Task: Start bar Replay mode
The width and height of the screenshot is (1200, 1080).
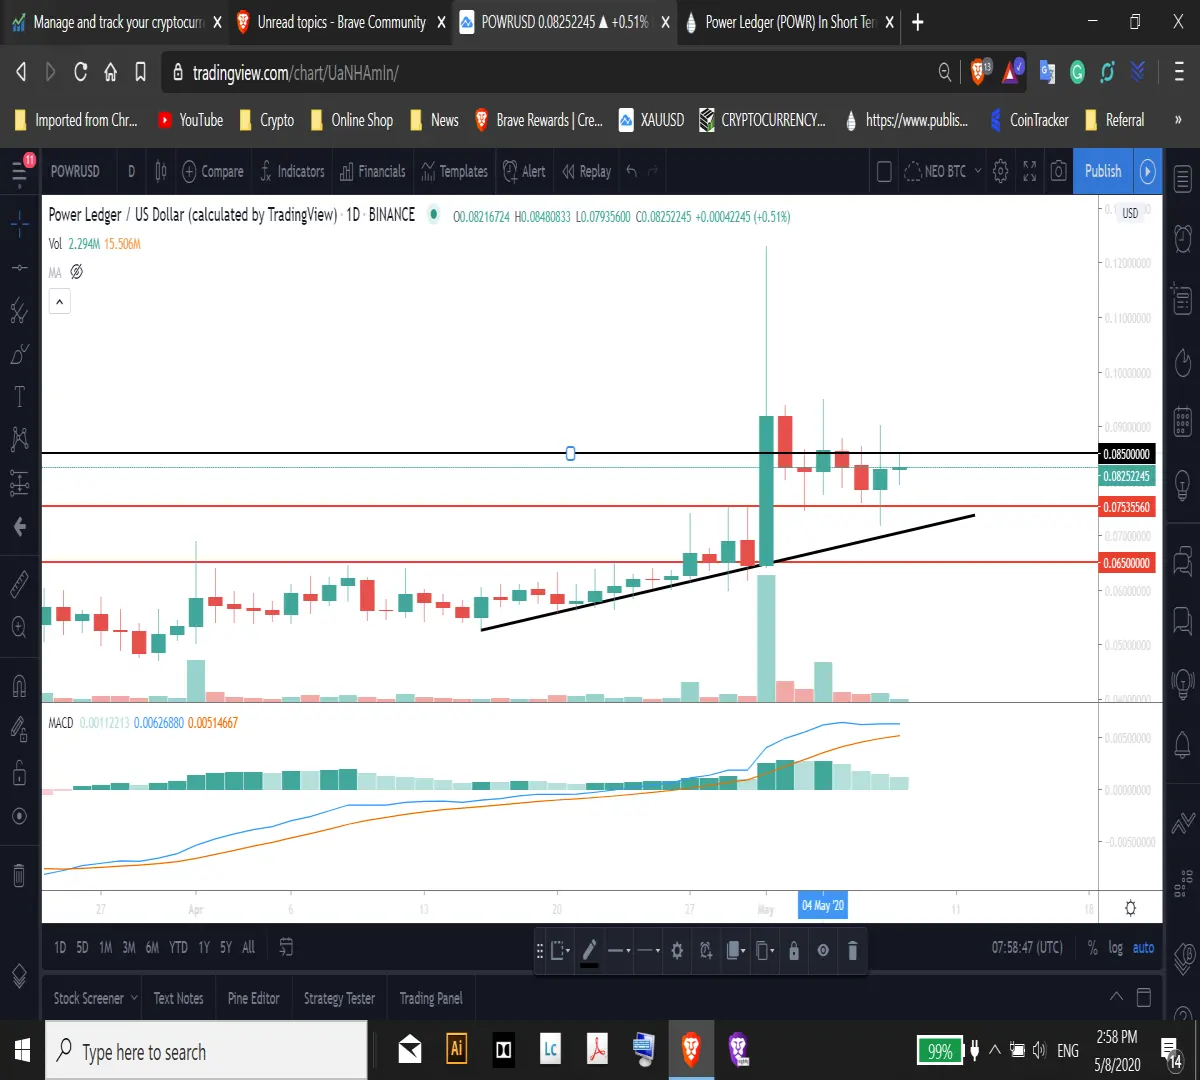Action: click(x=586, y=171)
